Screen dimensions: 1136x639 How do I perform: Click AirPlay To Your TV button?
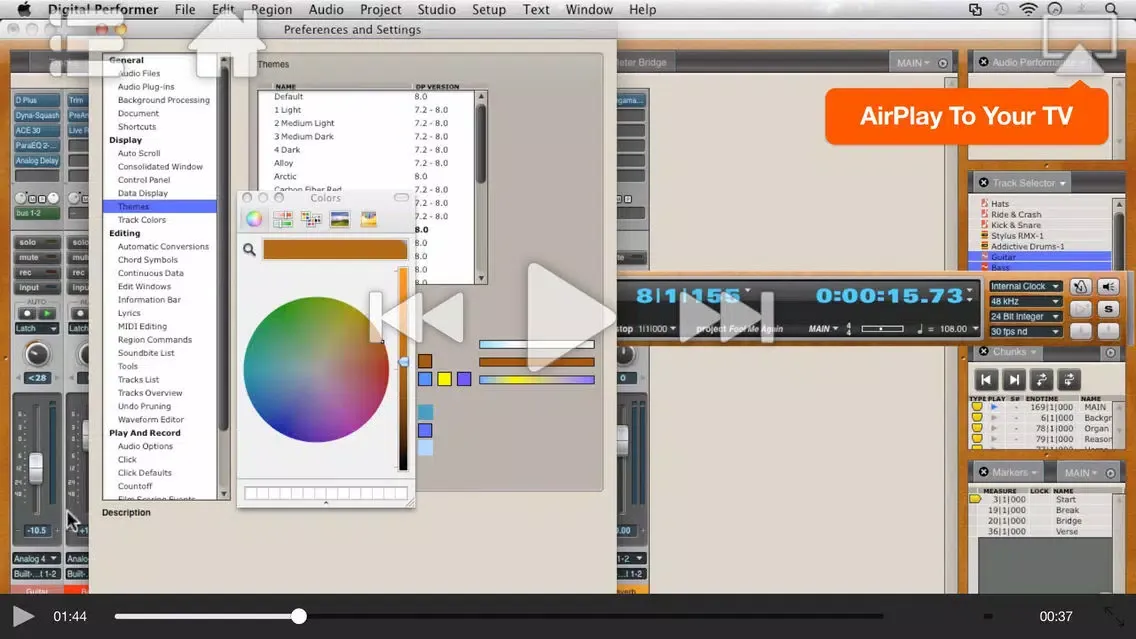(x=966, y=116)
